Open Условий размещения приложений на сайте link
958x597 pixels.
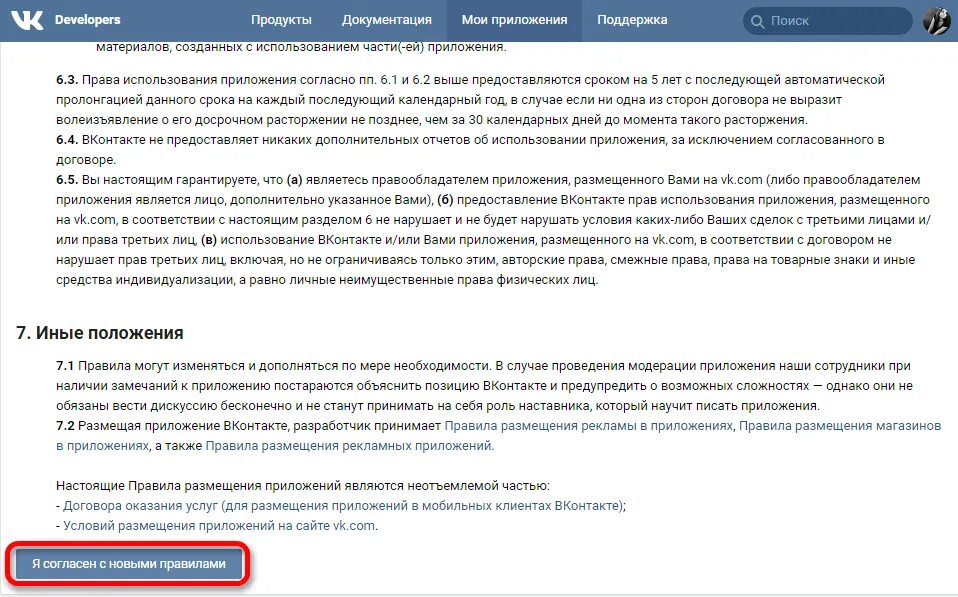pos(220,526)
